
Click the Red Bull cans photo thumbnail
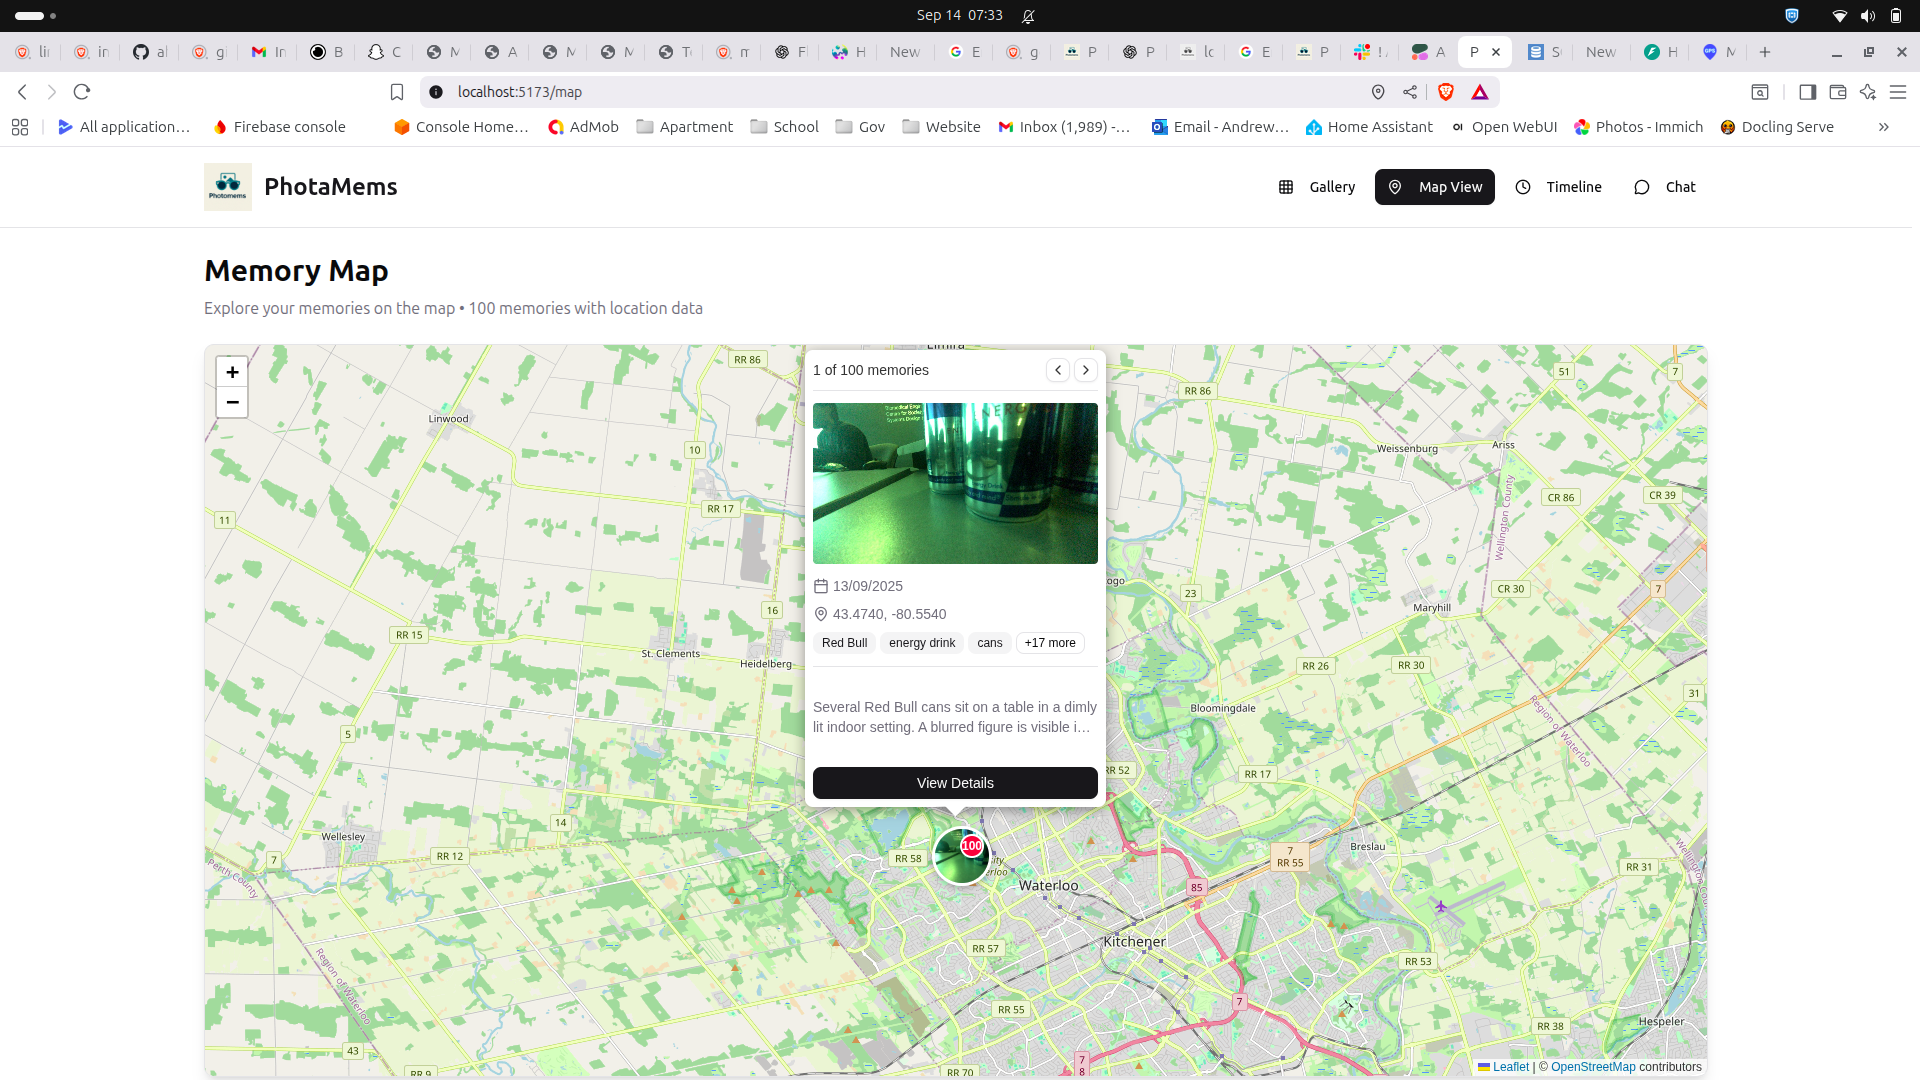click(x=955, y=483)
